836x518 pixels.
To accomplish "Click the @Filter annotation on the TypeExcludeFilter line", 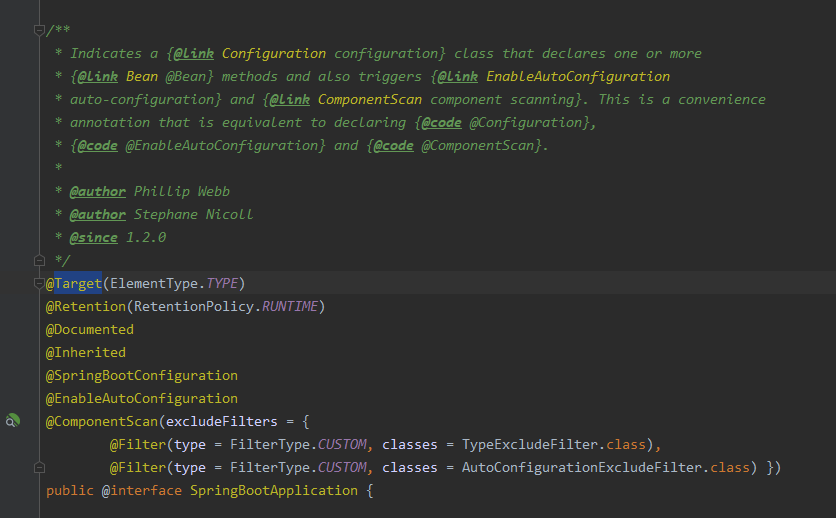I will [138, 444].
